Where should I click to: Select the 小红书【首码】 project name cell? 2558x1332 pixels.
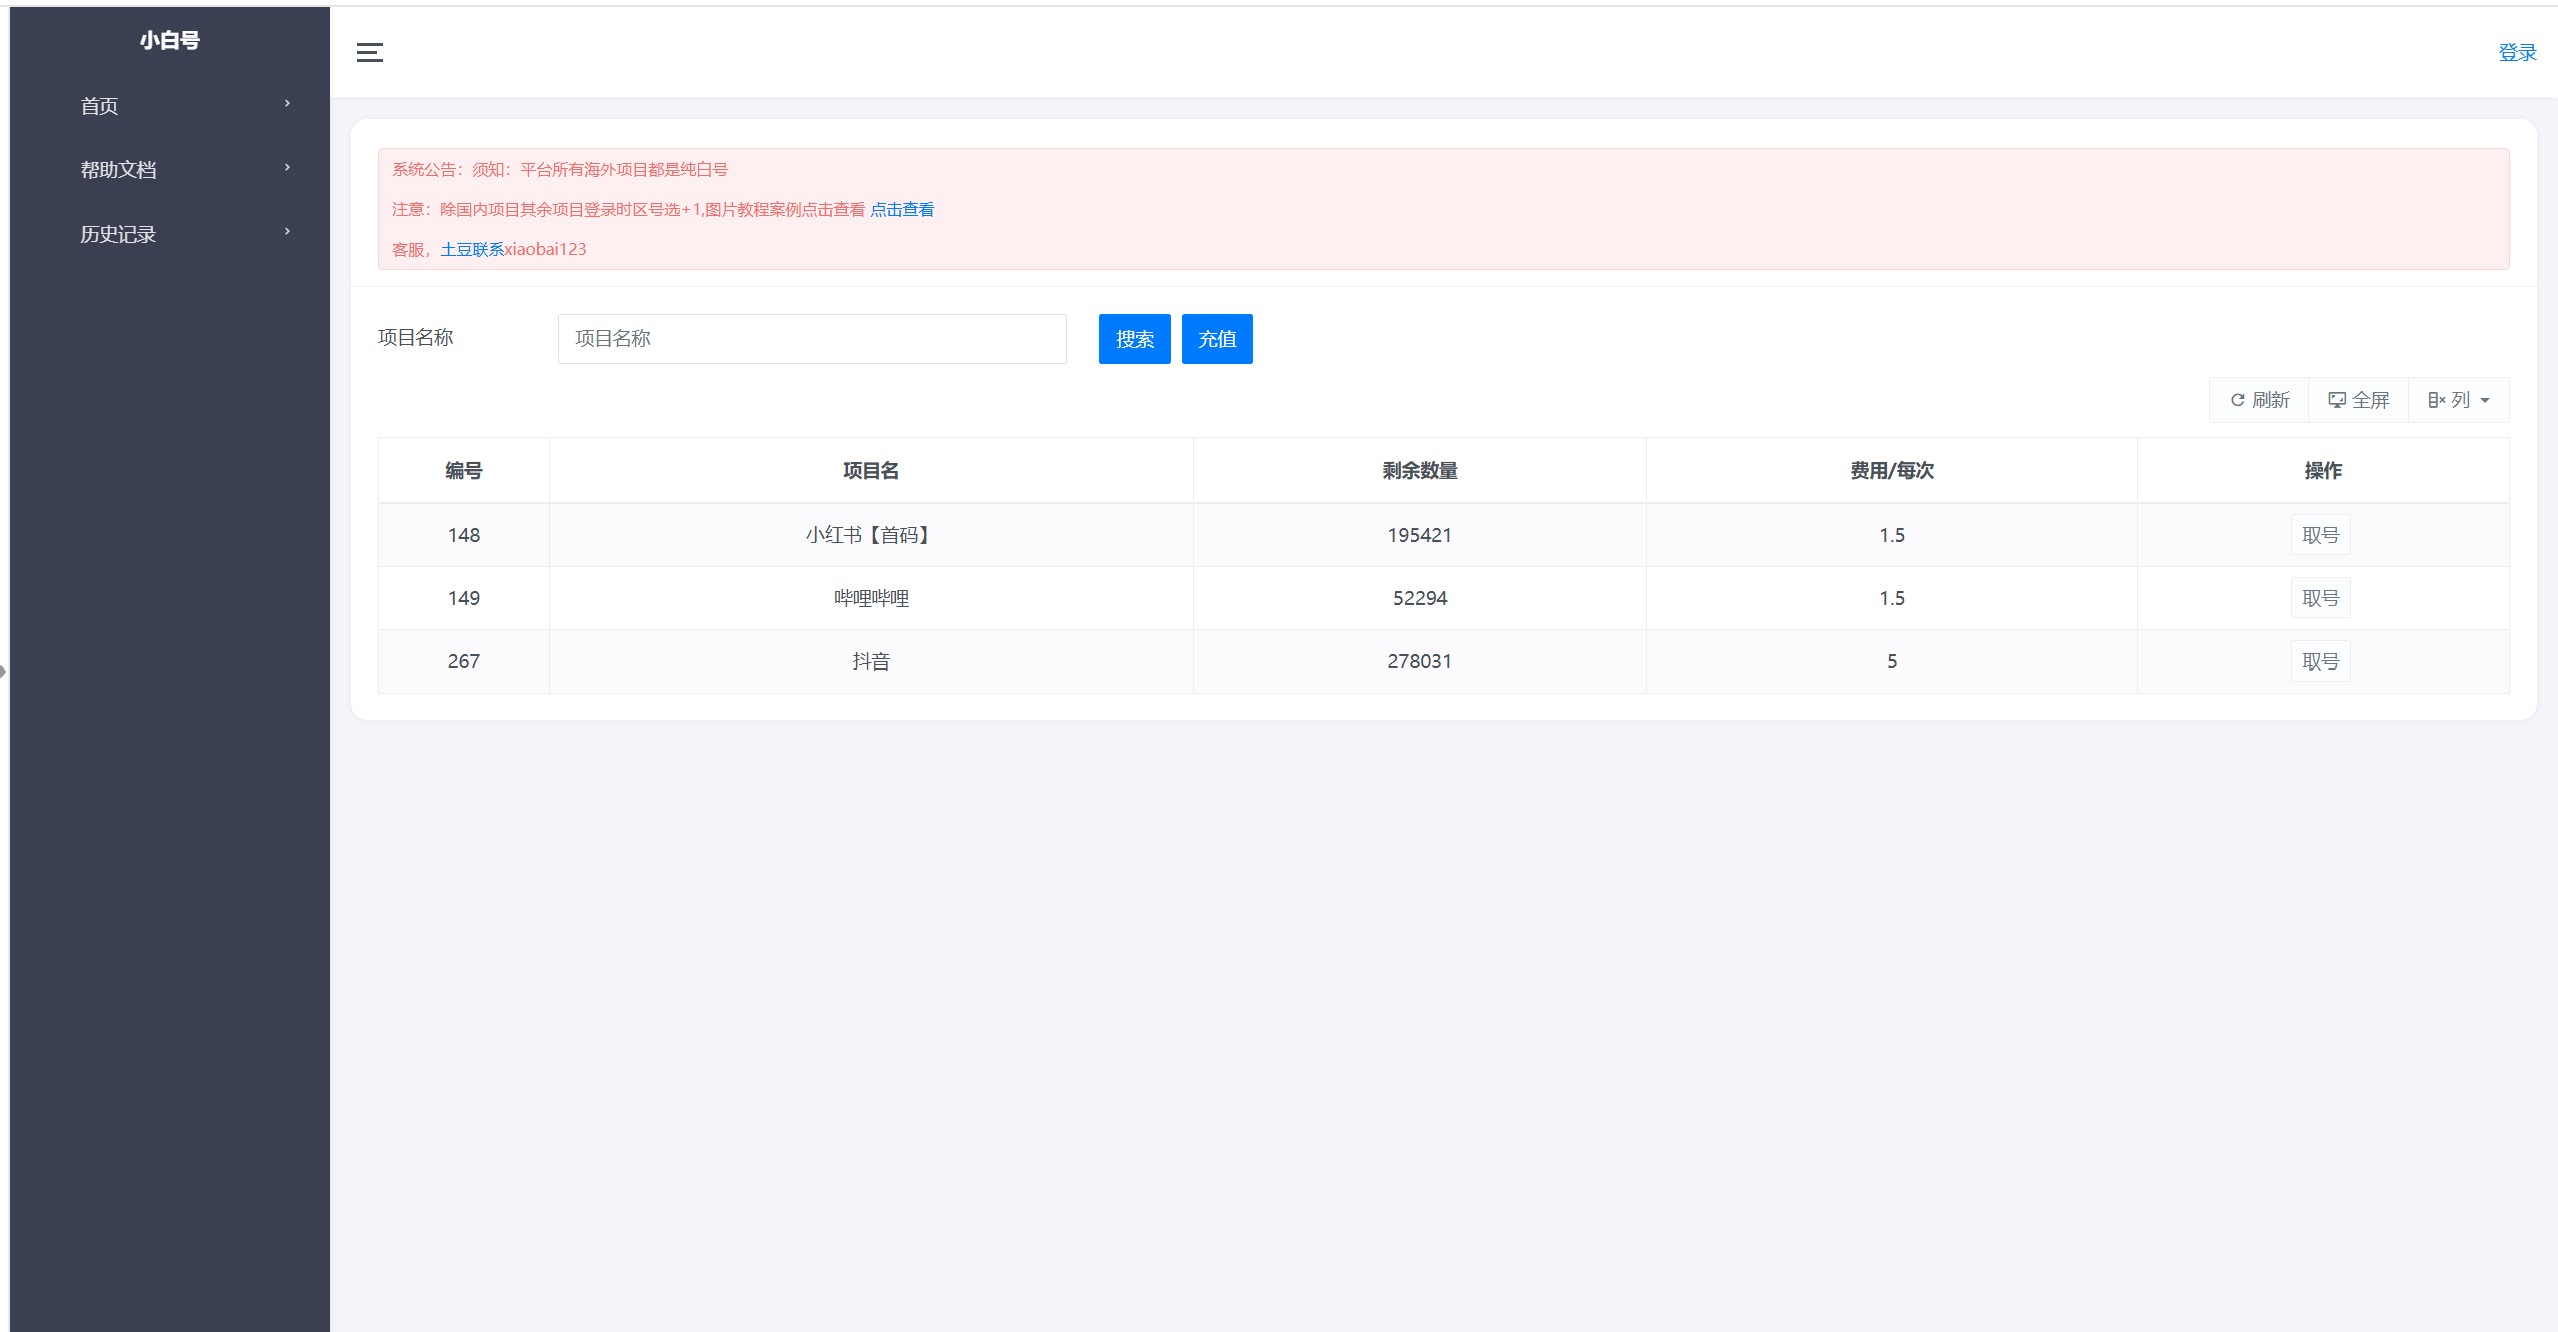coord(871,535)
